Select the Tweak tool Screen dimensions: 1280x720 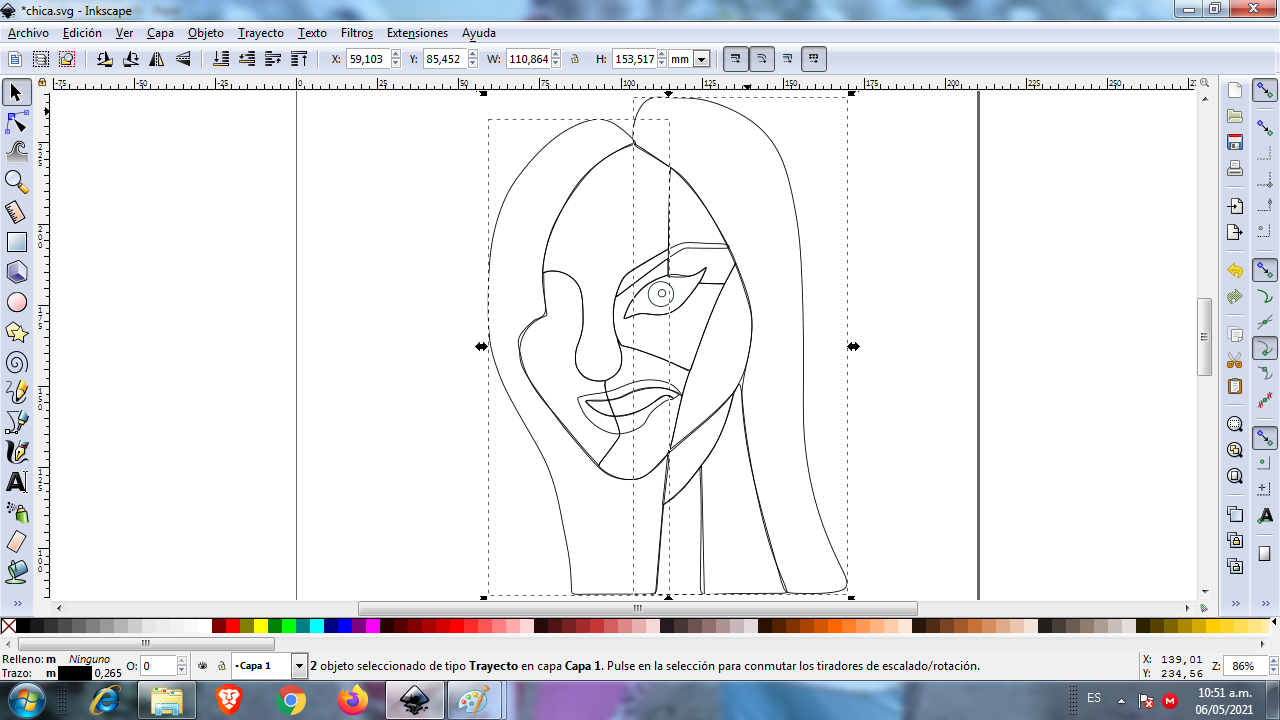pyautogui.click(x=16, y=152)
